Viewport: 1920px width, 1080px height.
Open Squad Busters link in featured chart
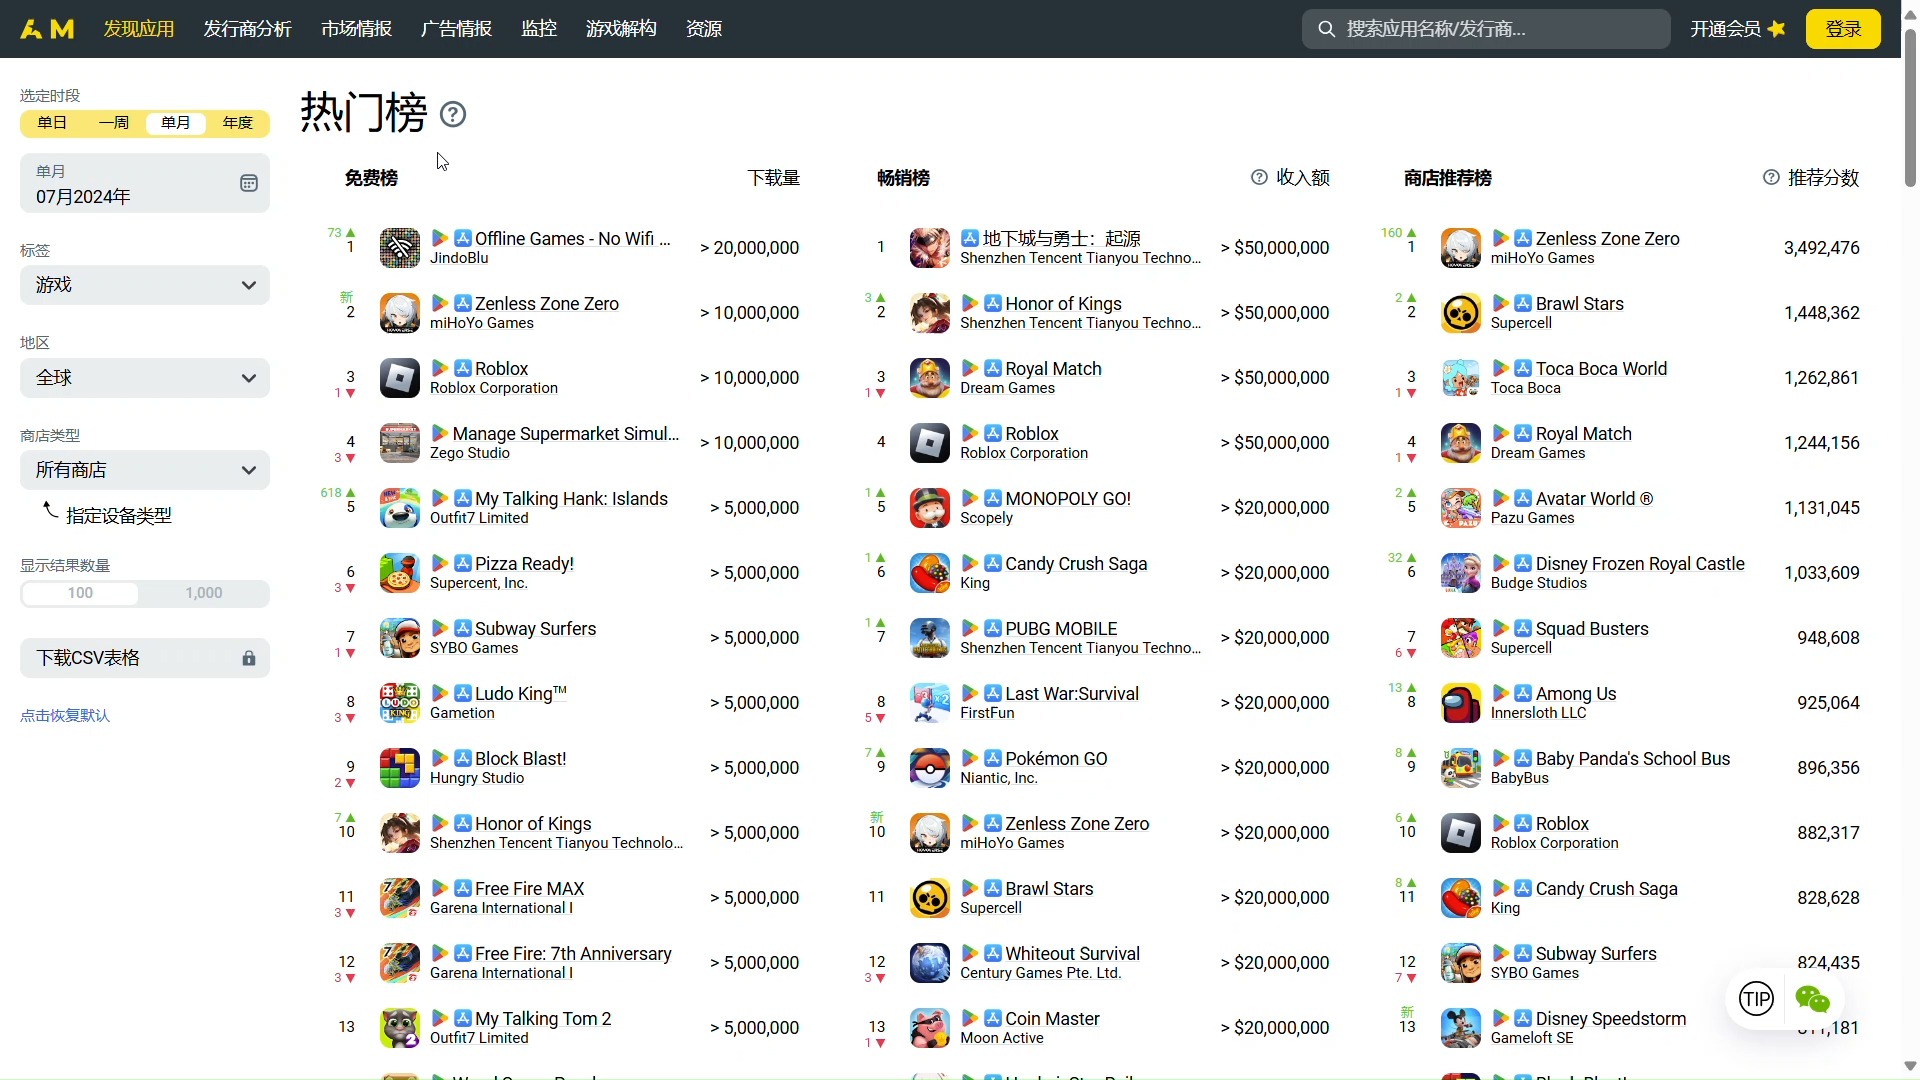(1592, 628)
